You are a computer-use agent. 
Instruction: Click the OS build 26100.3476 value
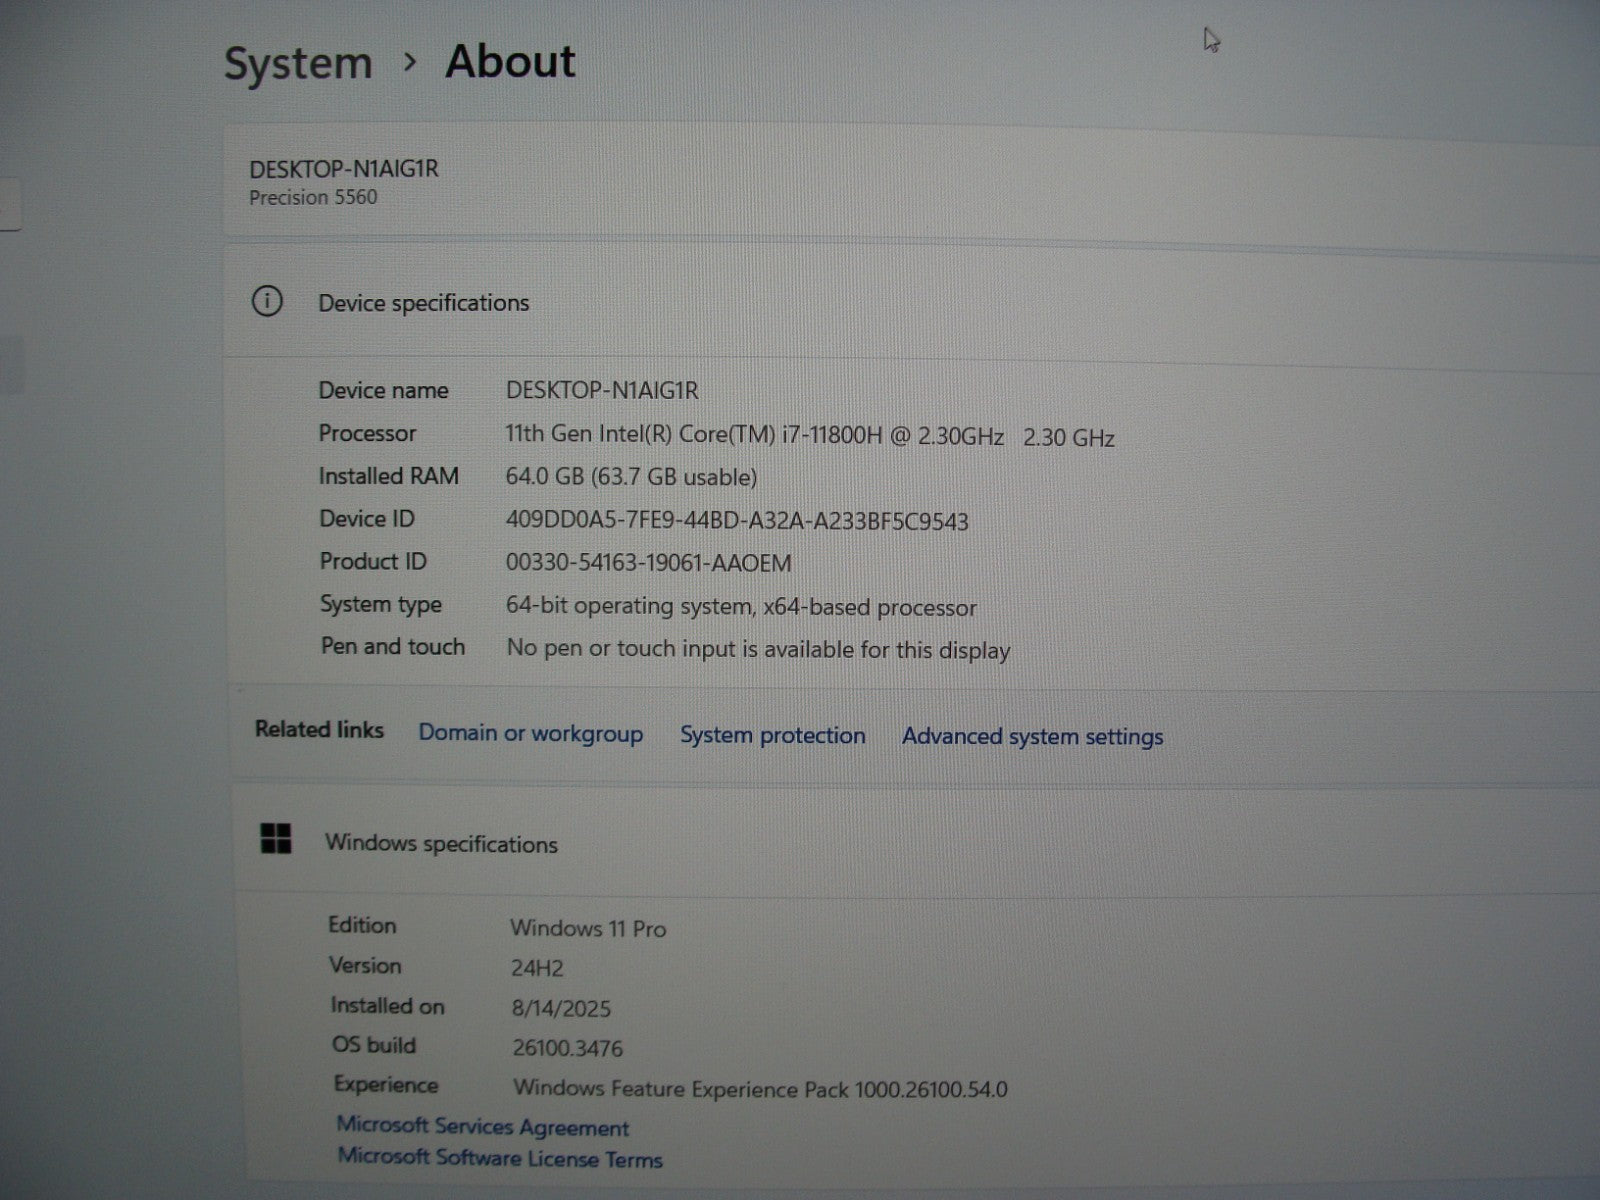[x=567, y=1048]
